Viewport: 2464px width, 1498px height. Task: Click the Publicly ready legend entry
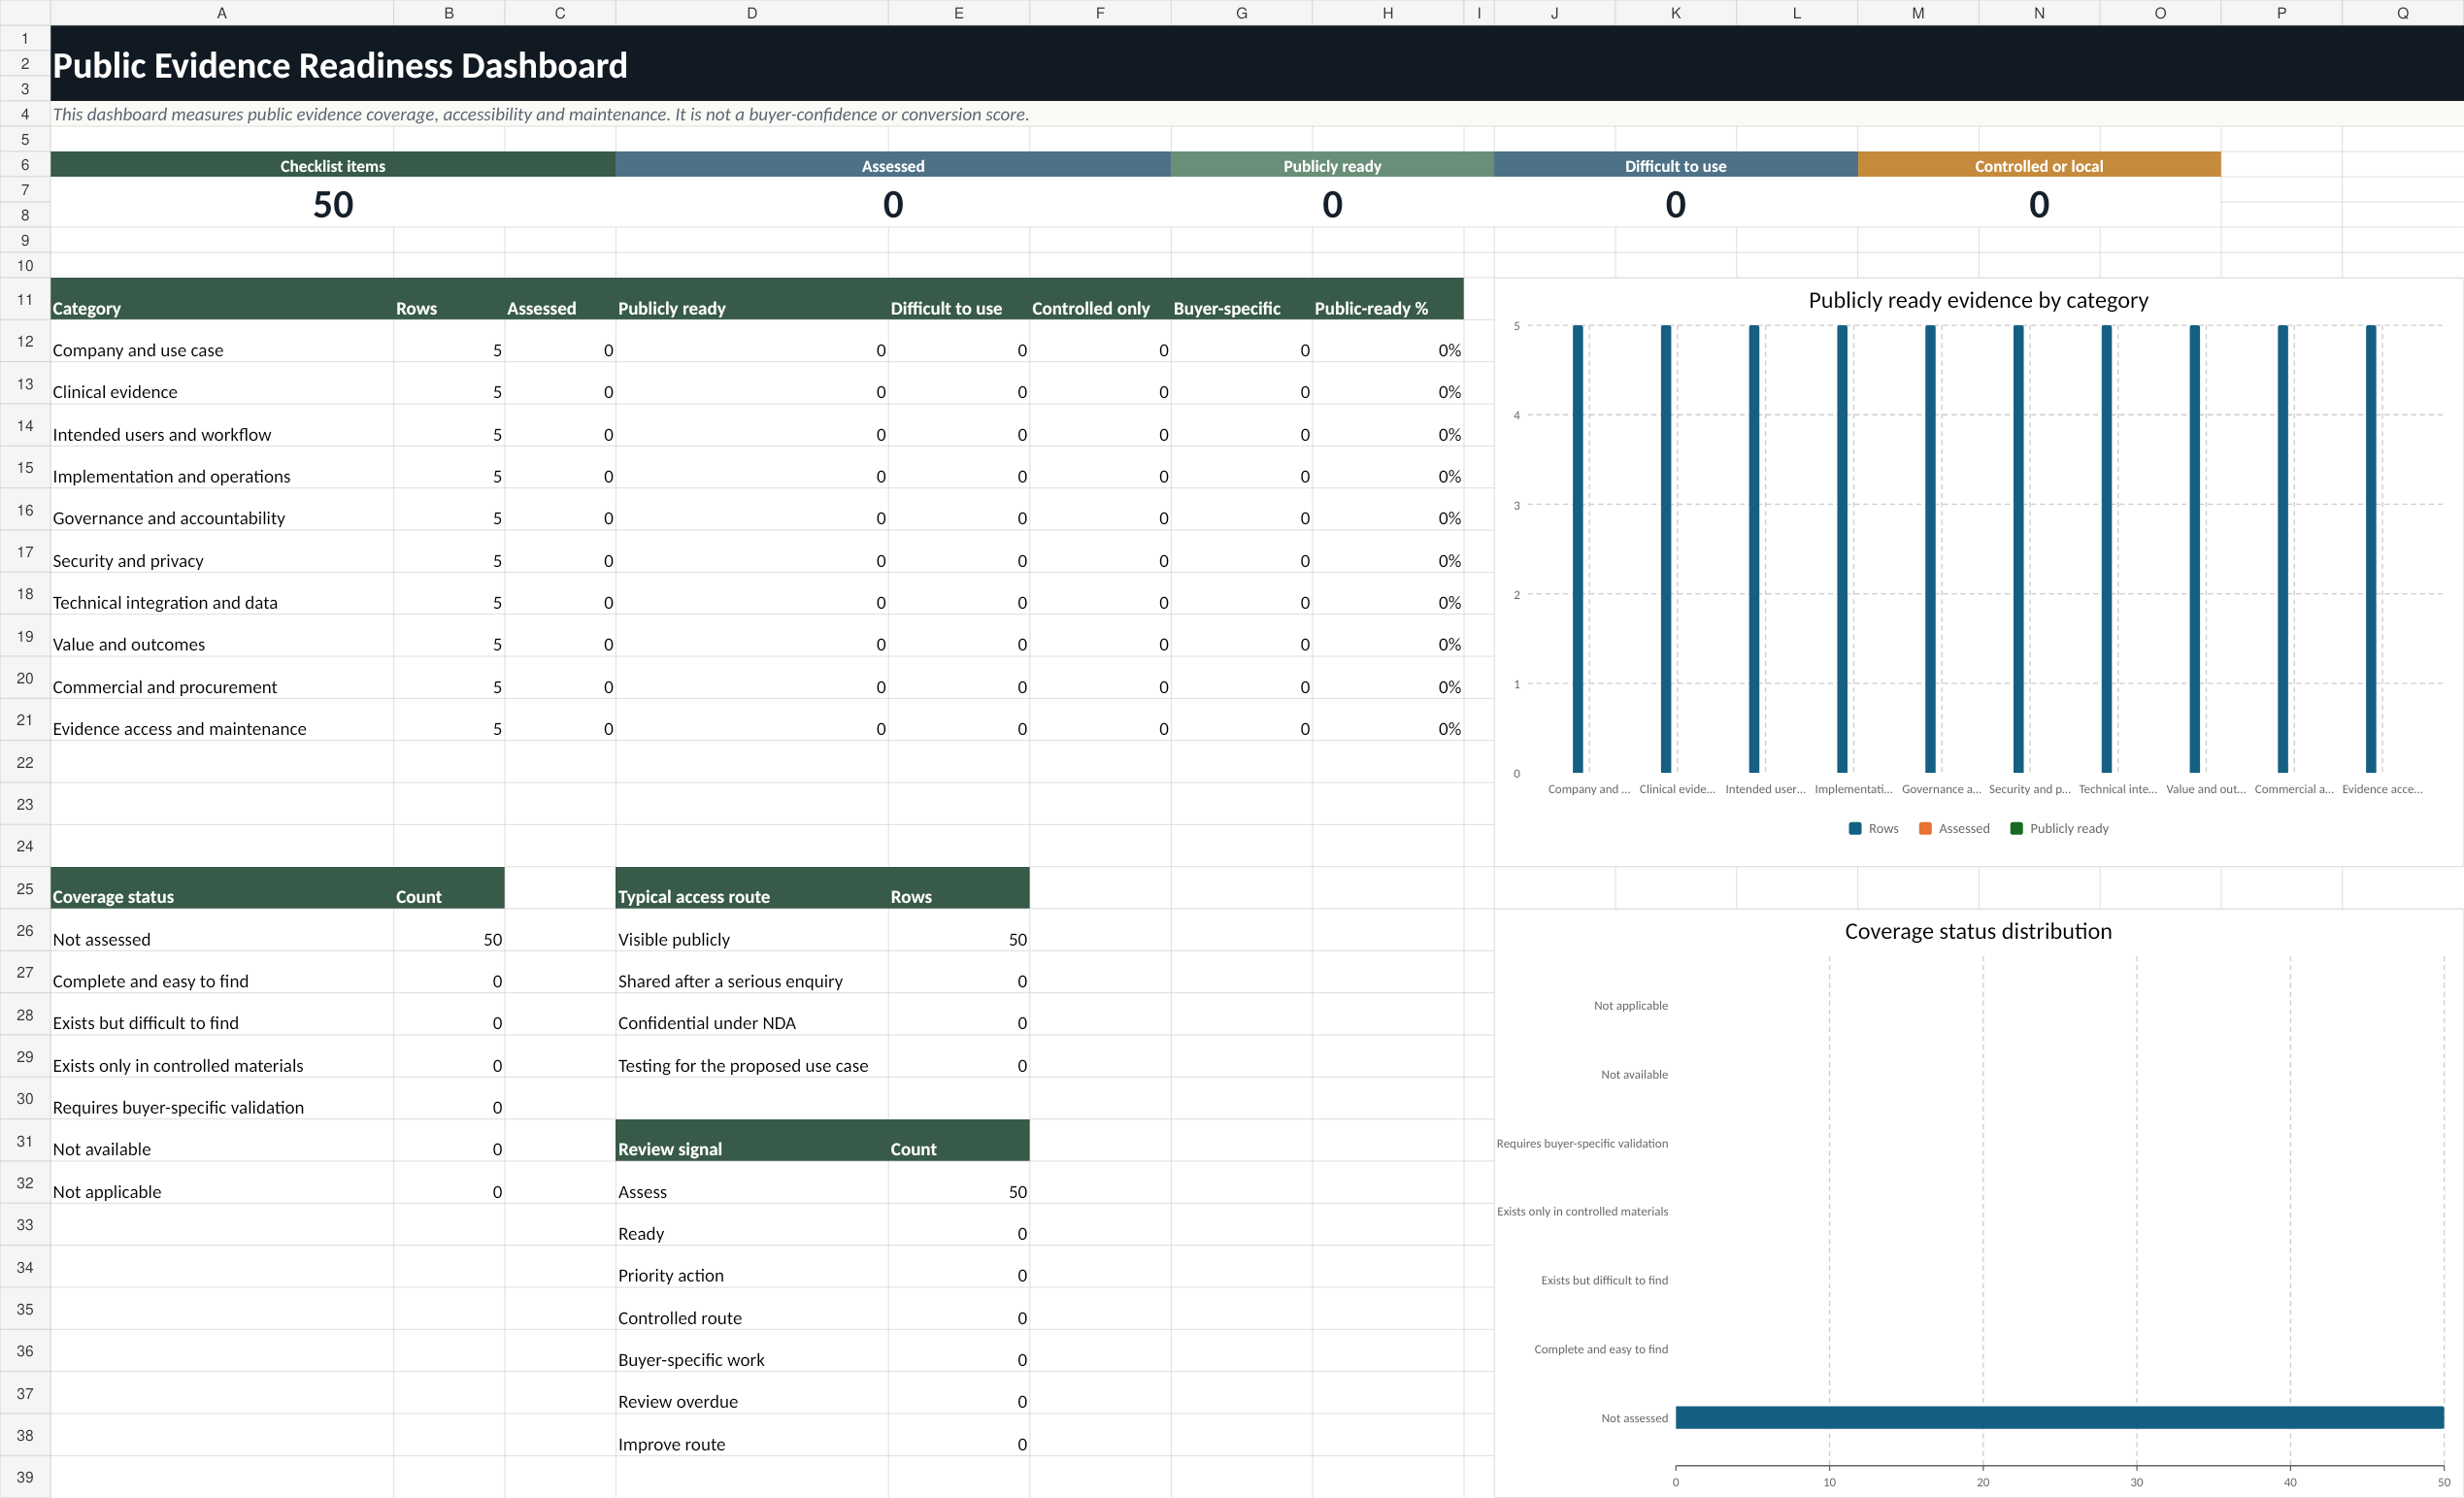coord(2059,828)
